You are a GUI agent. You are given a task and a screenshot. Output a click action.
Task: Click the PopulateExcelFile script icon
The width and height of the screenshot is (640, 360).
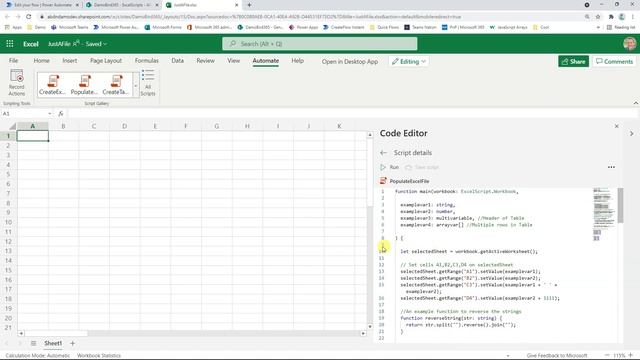[x=383, y=181]
